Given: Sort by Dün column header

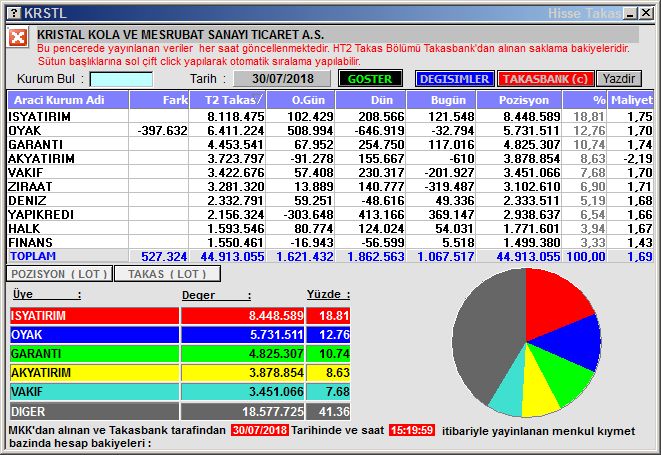Looking at the screenshot, I should [x=371, y=100].
